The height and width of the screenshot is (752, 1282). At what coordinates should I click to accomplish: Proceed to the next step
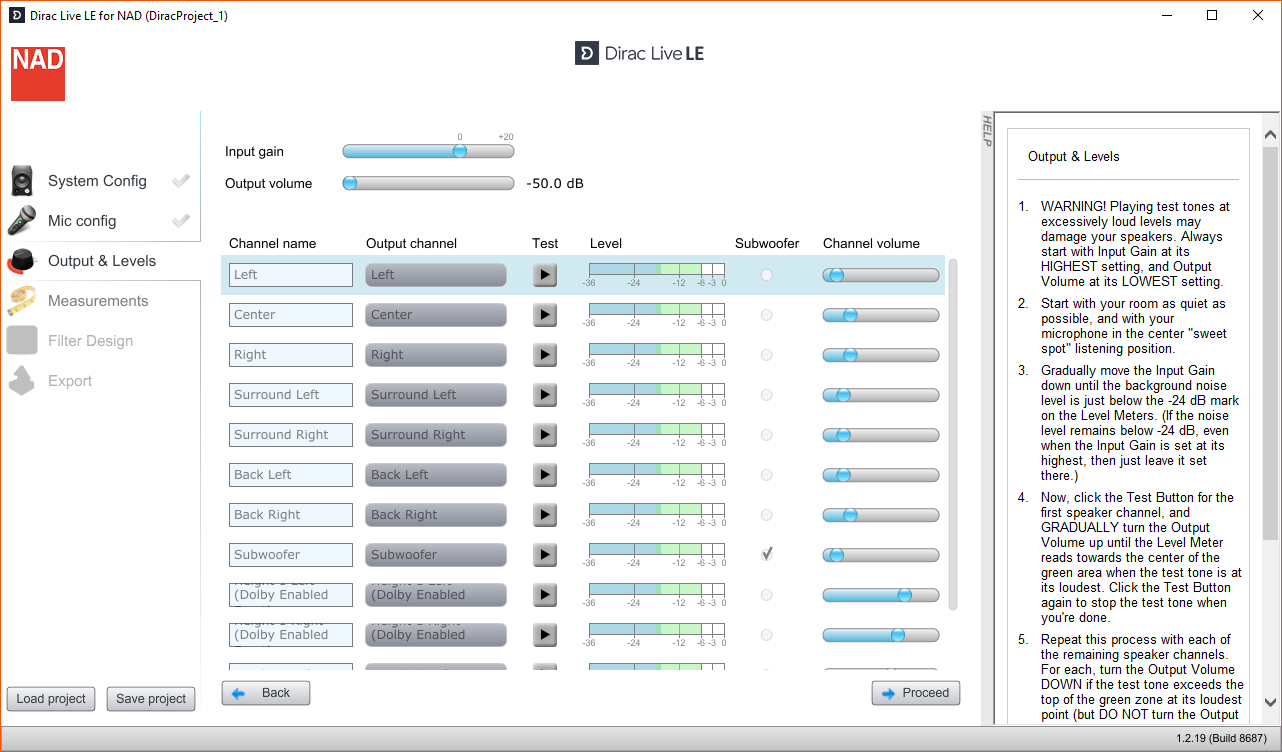916,693
